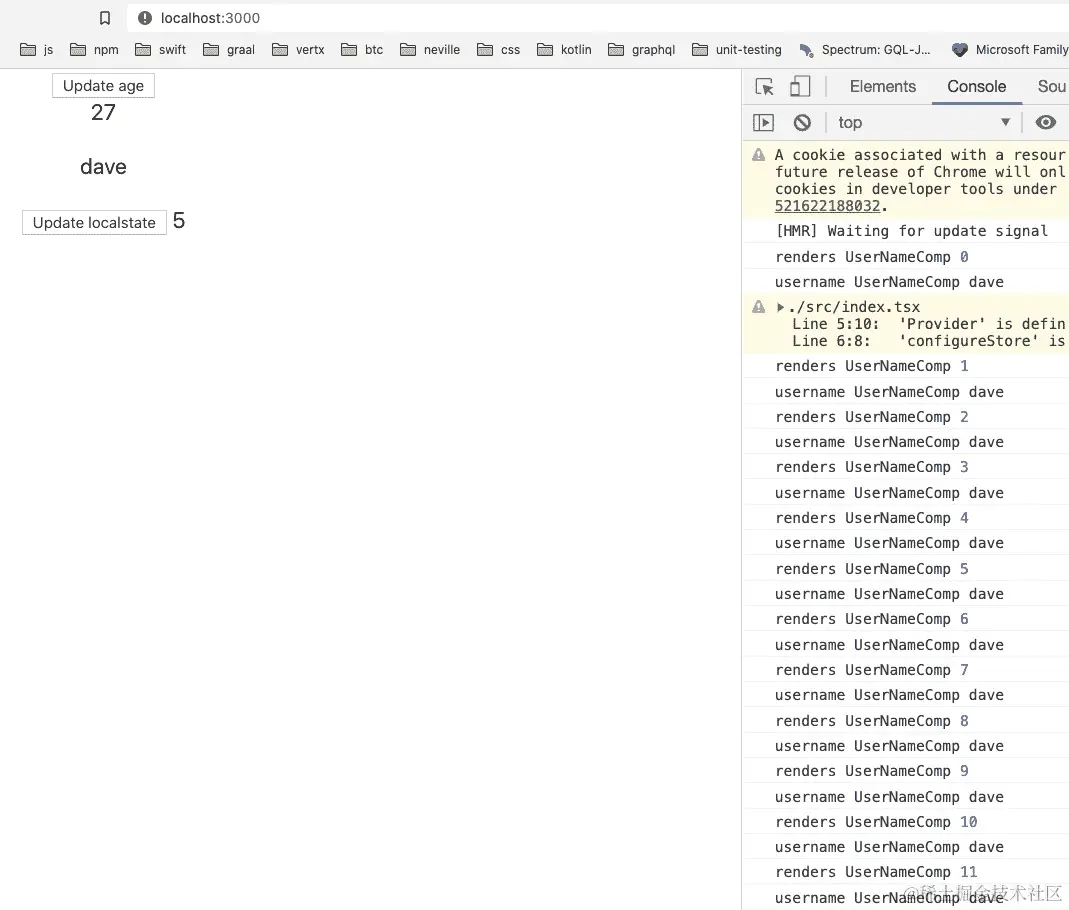Open the swift bookmarks folder
Screen dimensions: 1069x910
point(160,50)
